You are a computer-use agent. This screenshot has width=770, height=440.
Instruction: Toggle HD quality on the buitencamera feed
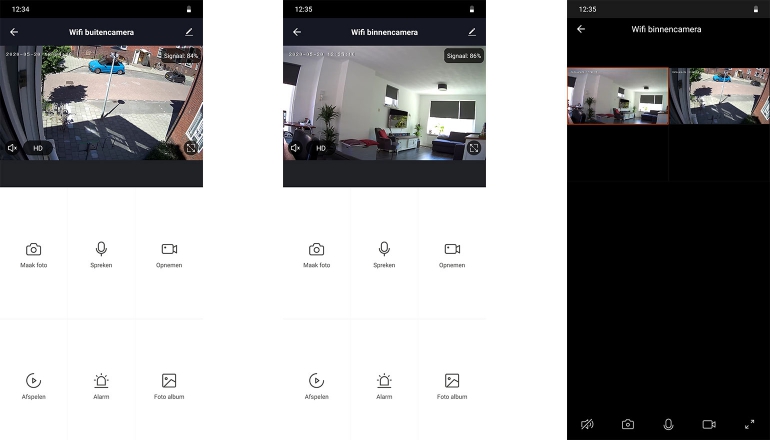click(x=38, y=148)
